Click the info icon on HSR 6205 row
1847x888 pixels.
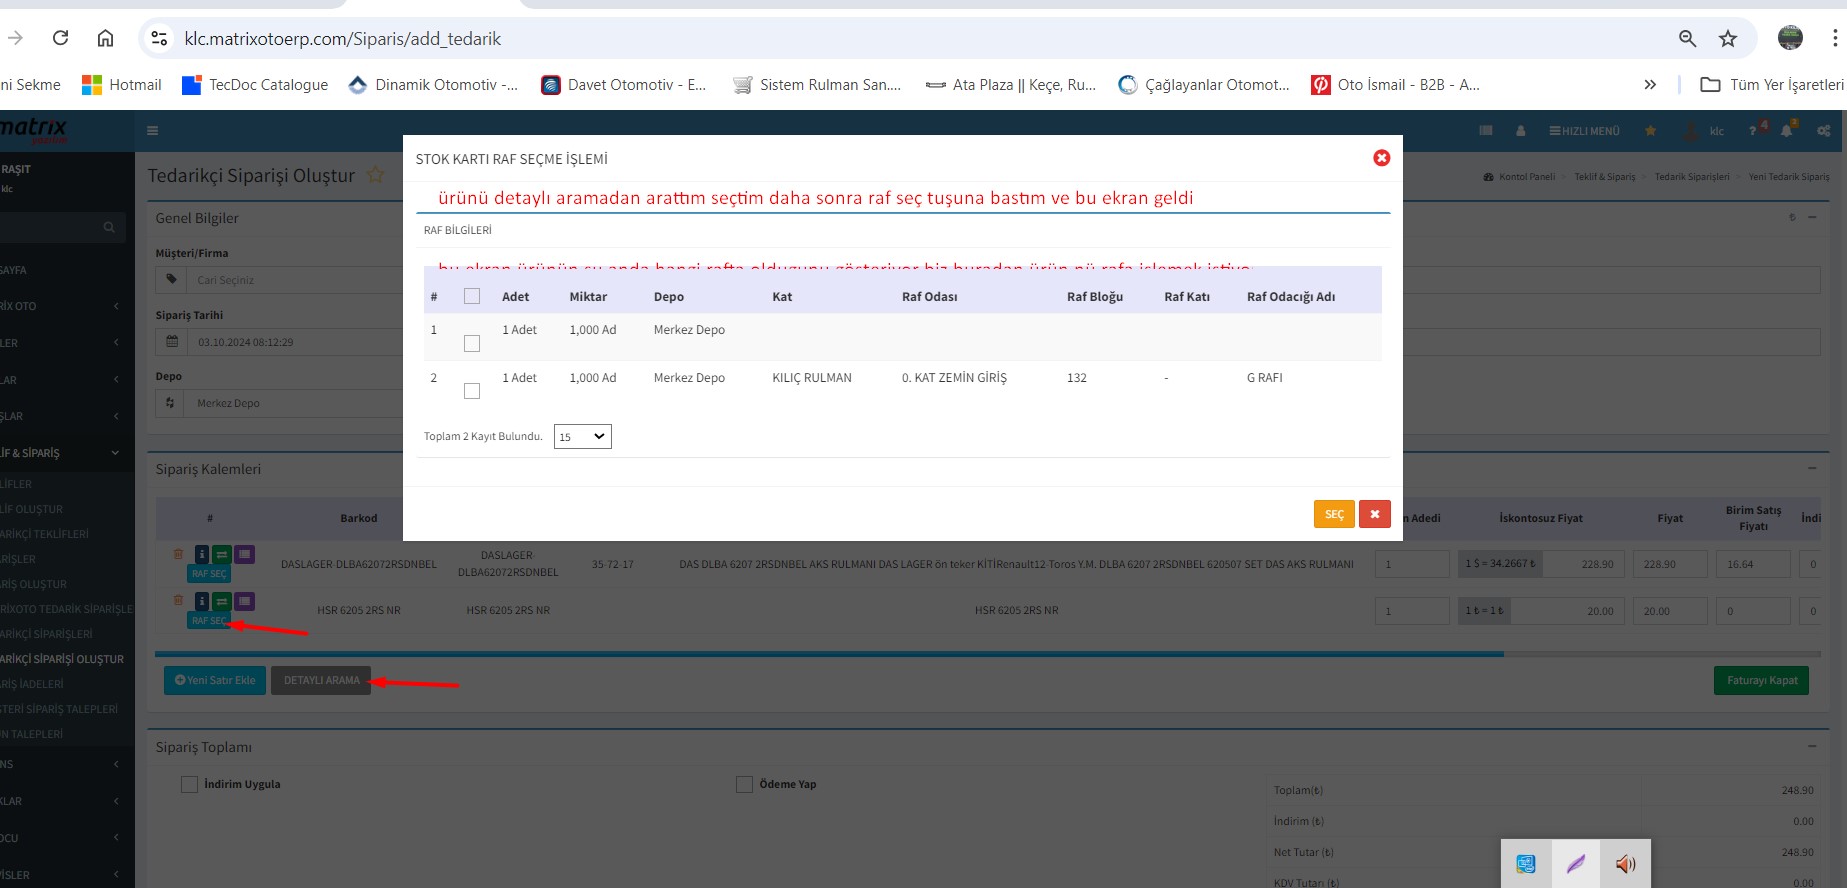201,601
